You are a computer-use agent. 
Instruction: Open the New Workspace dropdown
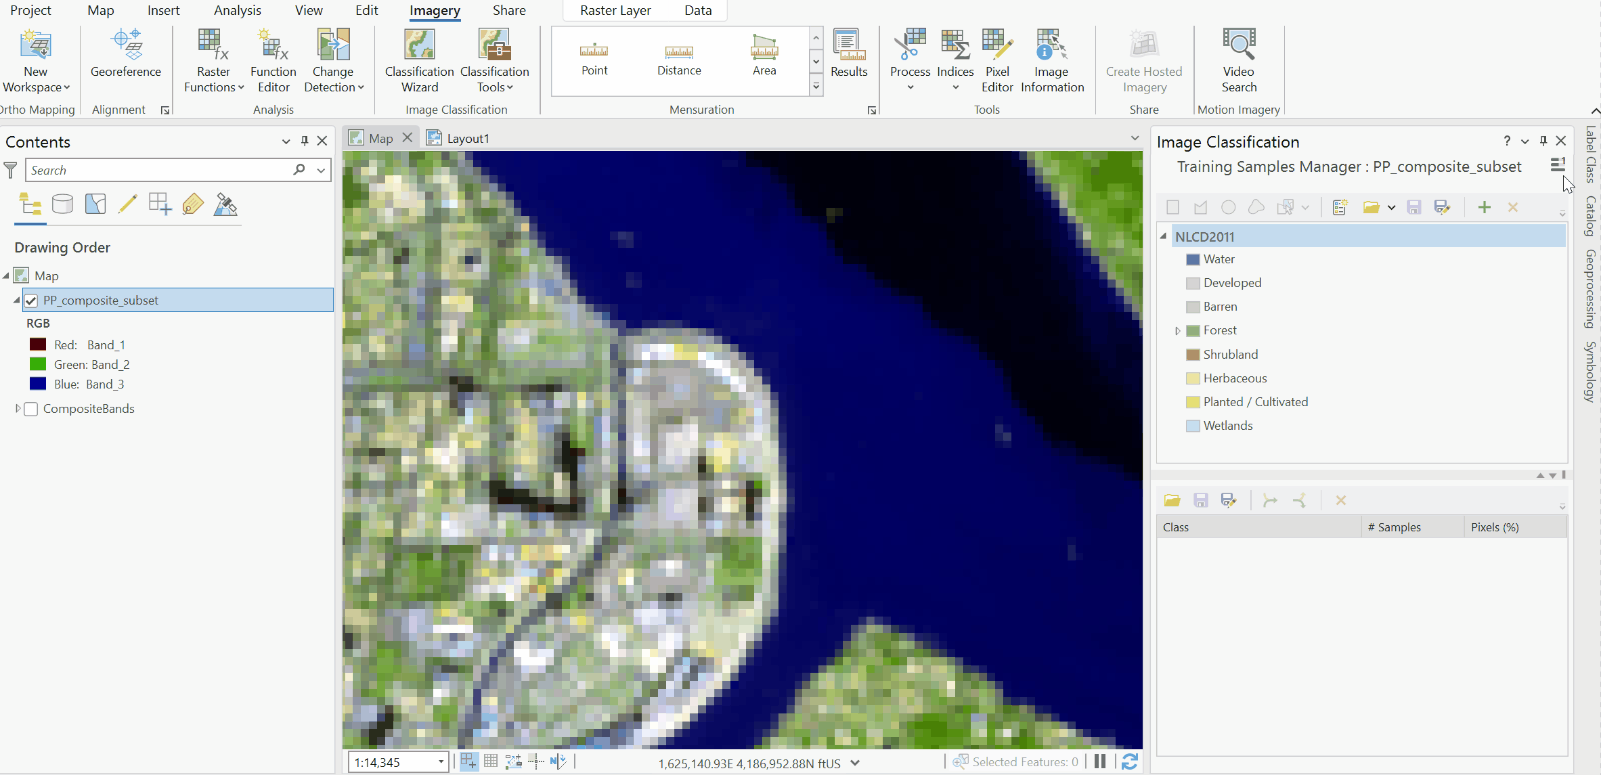[36, 80]
